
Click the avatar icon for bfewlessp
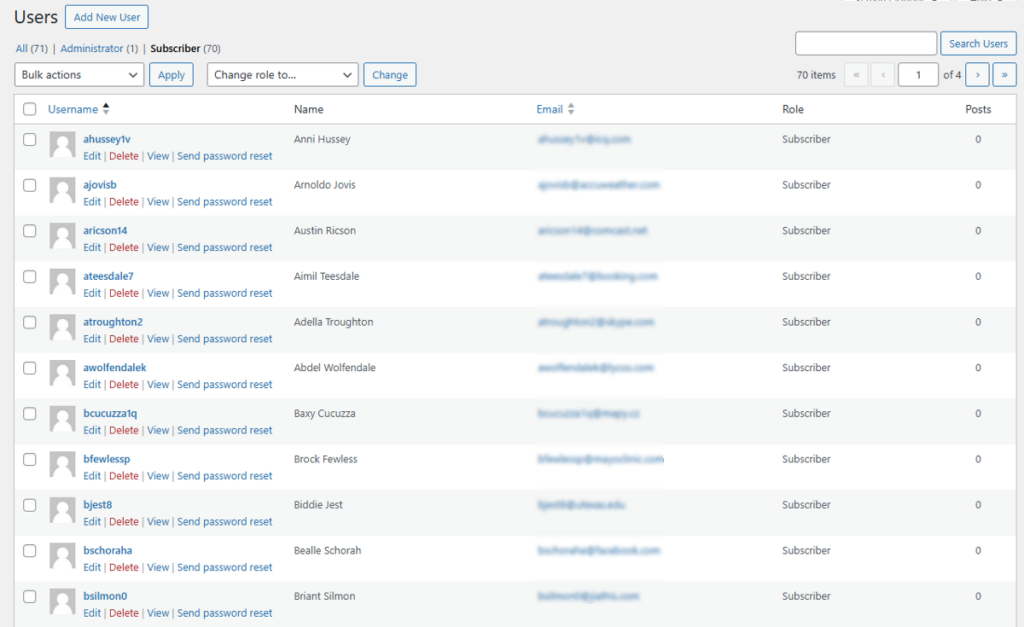(63, 464)
